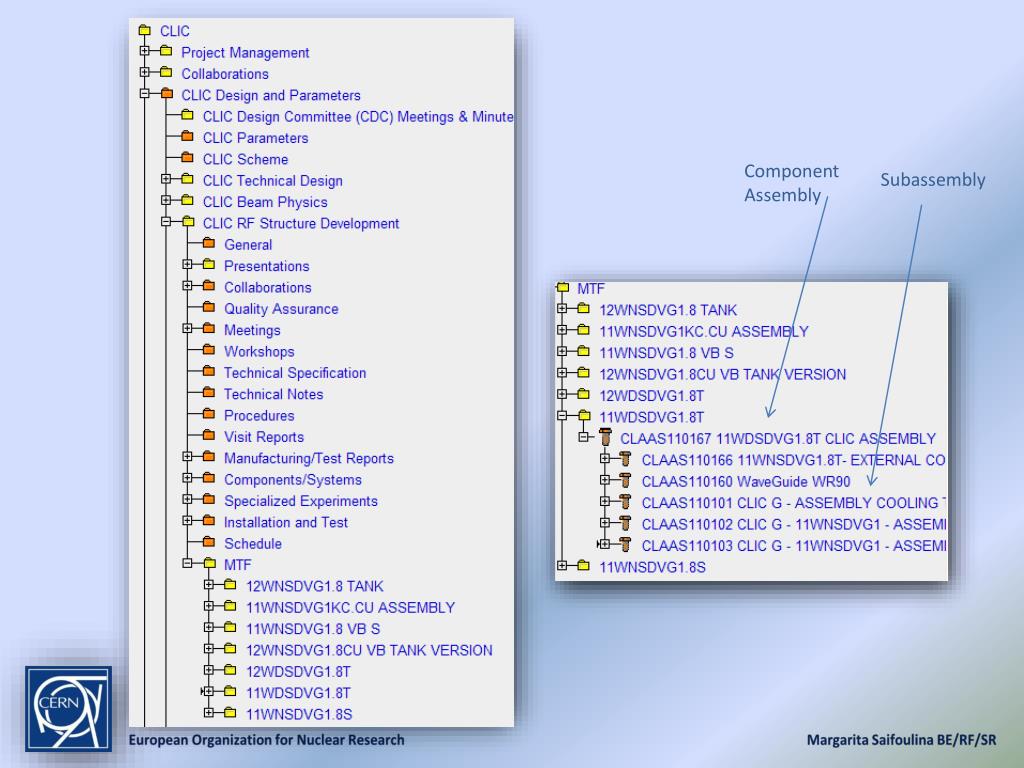
Task: Click the part icon beside CLAAS110102
Action: 625,523
